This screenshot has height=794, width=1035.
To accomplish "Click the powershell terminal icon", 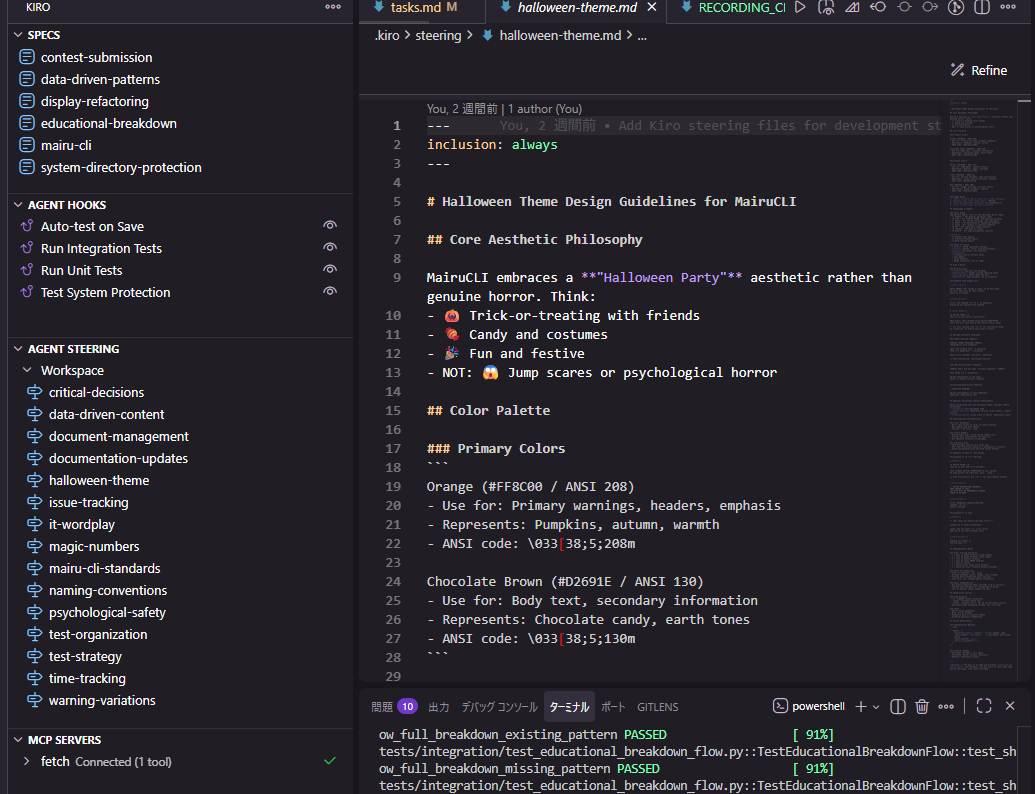I will (780, 706).
